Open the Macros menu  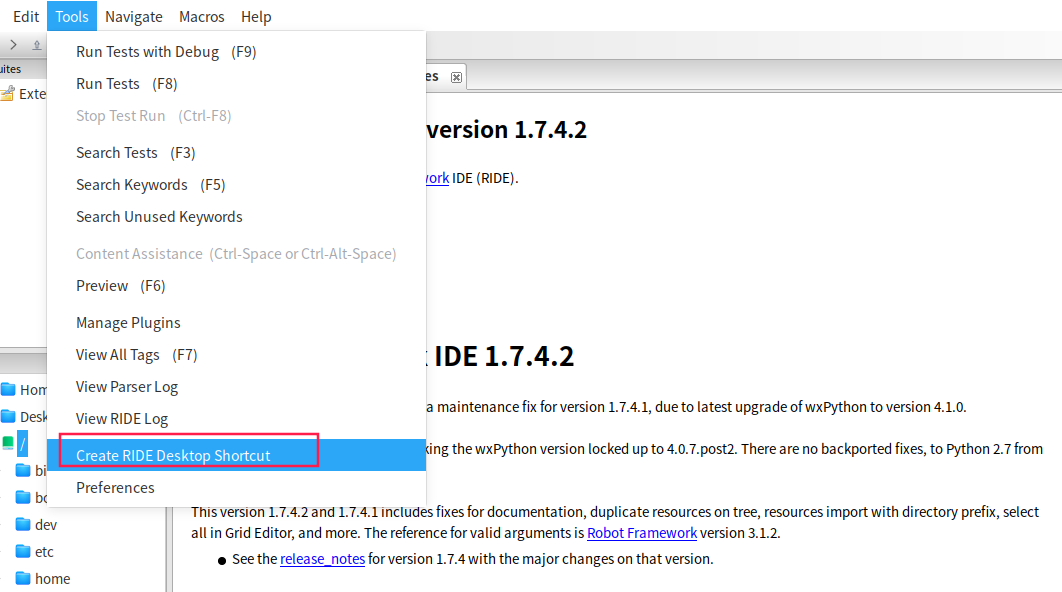click(201, 16)
